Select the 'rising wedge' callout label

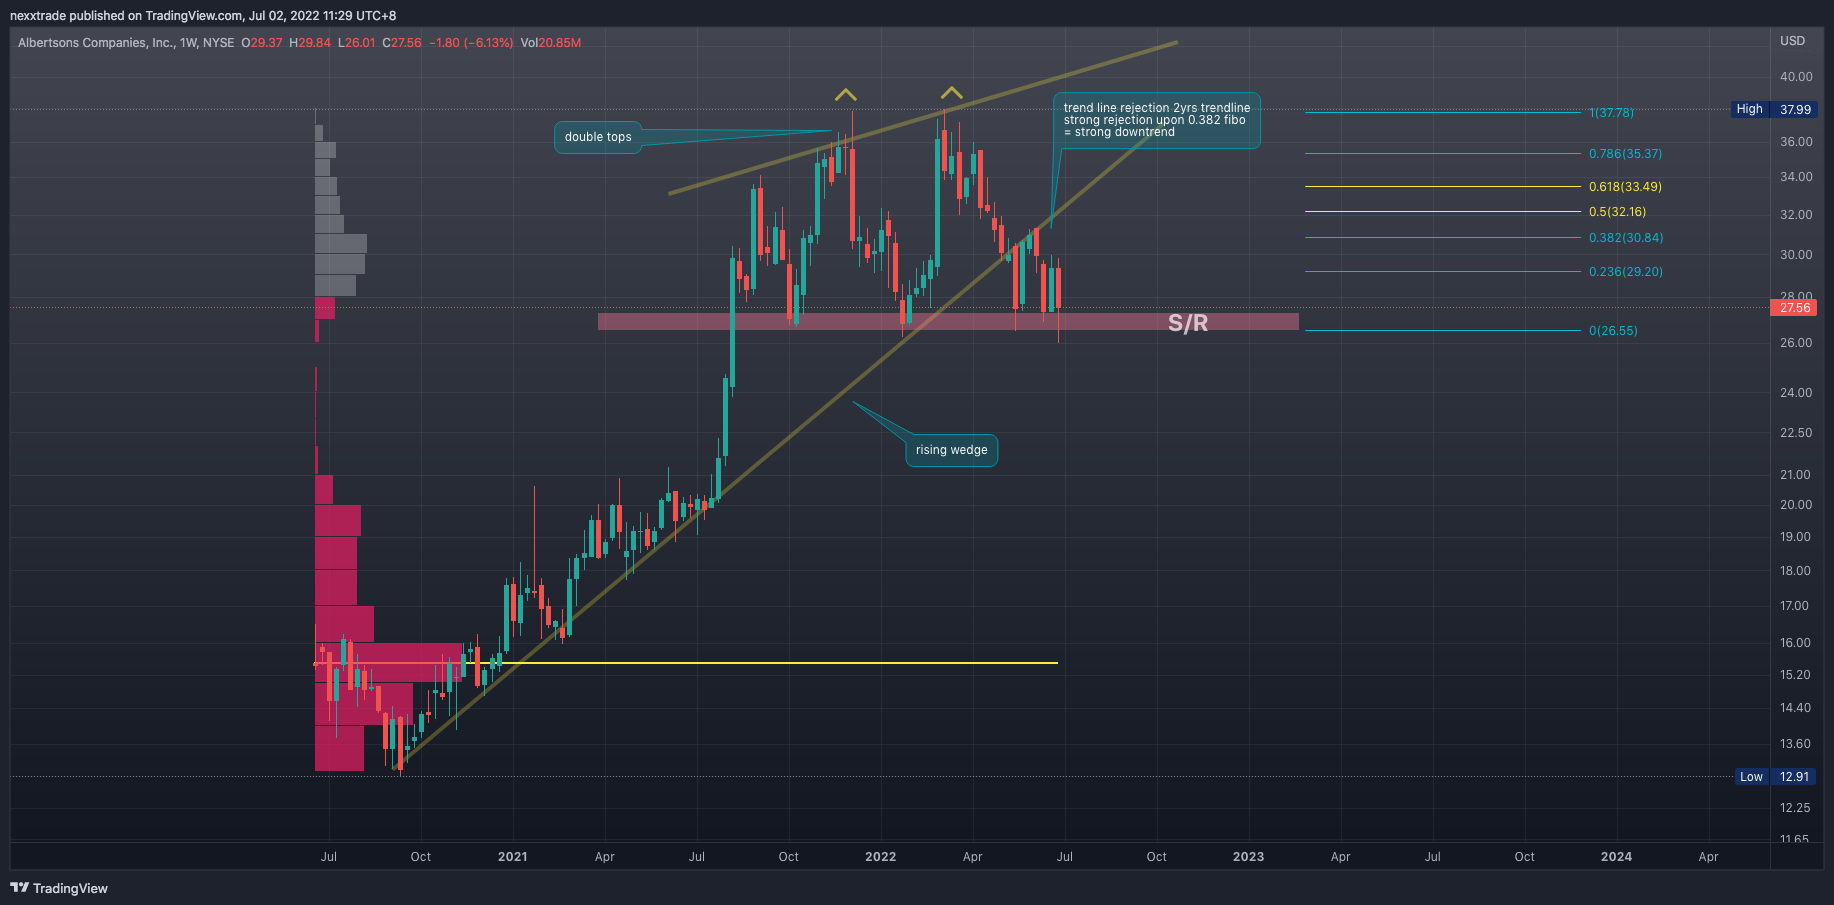951,450
